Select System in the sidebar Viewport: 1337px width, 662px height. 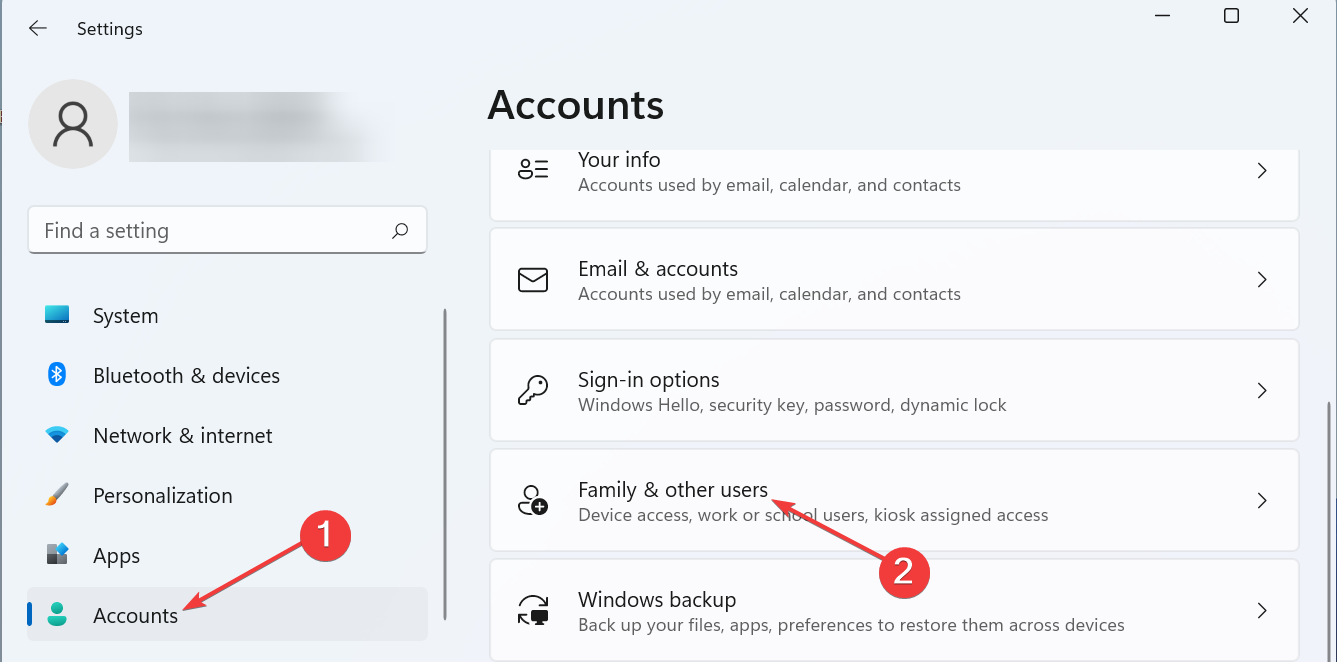[125, 316]
